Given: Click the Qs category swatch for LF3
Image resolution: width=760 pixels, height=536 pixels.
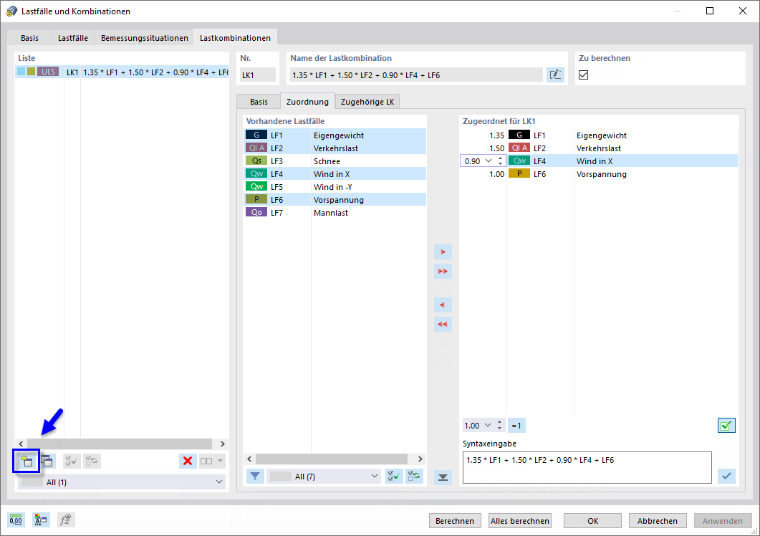Looking at the screenshot, I should [x=256, y=160].
